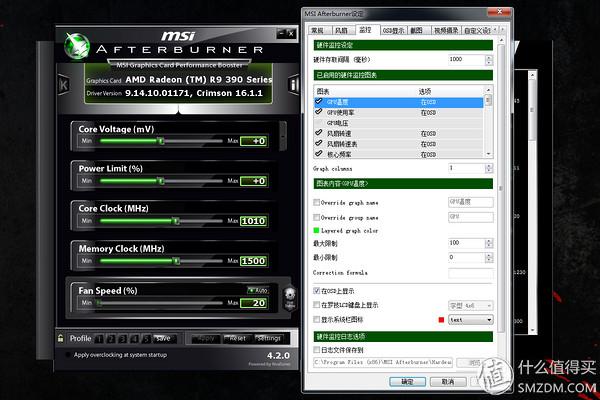
Task: Switch to the 风扇 tab
Action: tap(341, 30)
